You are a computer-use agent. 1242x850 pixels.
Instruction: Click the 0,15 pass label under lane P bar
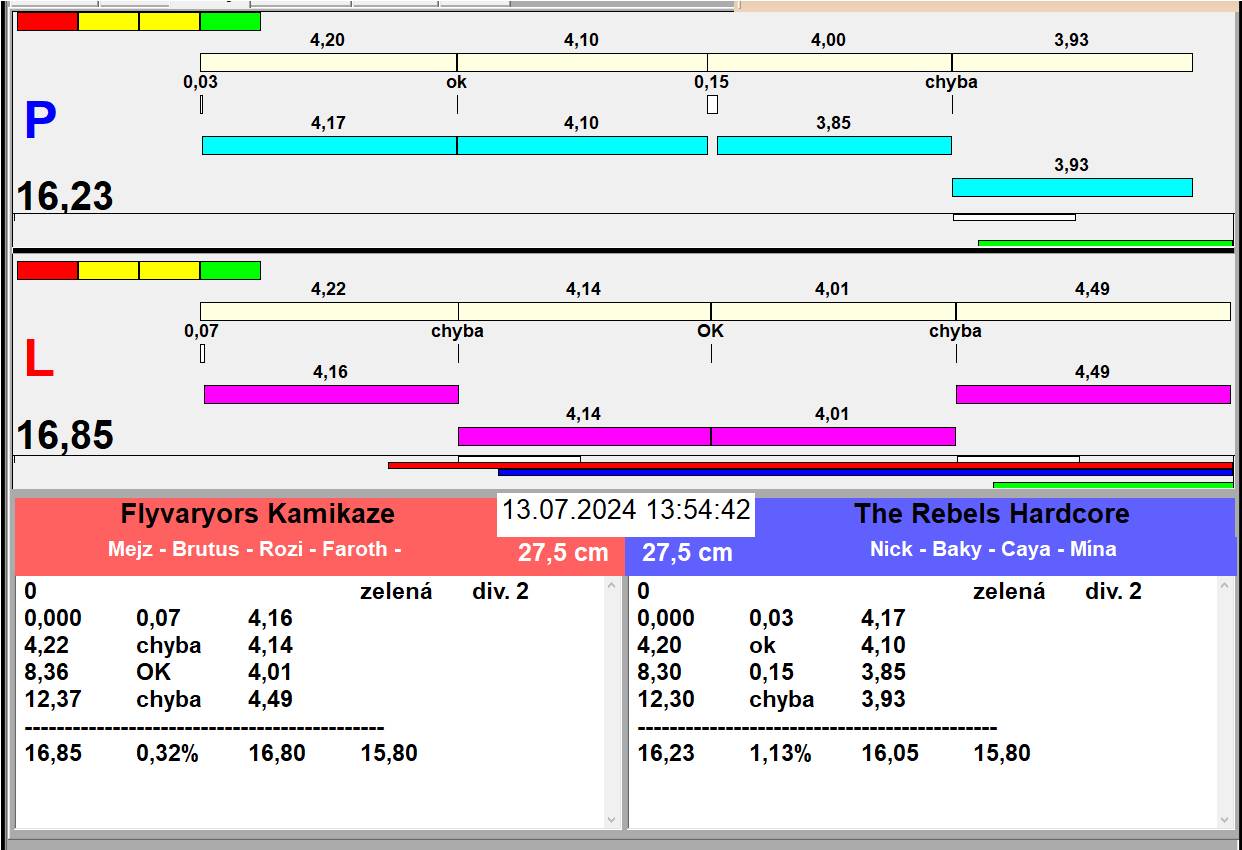pos(712,82)
